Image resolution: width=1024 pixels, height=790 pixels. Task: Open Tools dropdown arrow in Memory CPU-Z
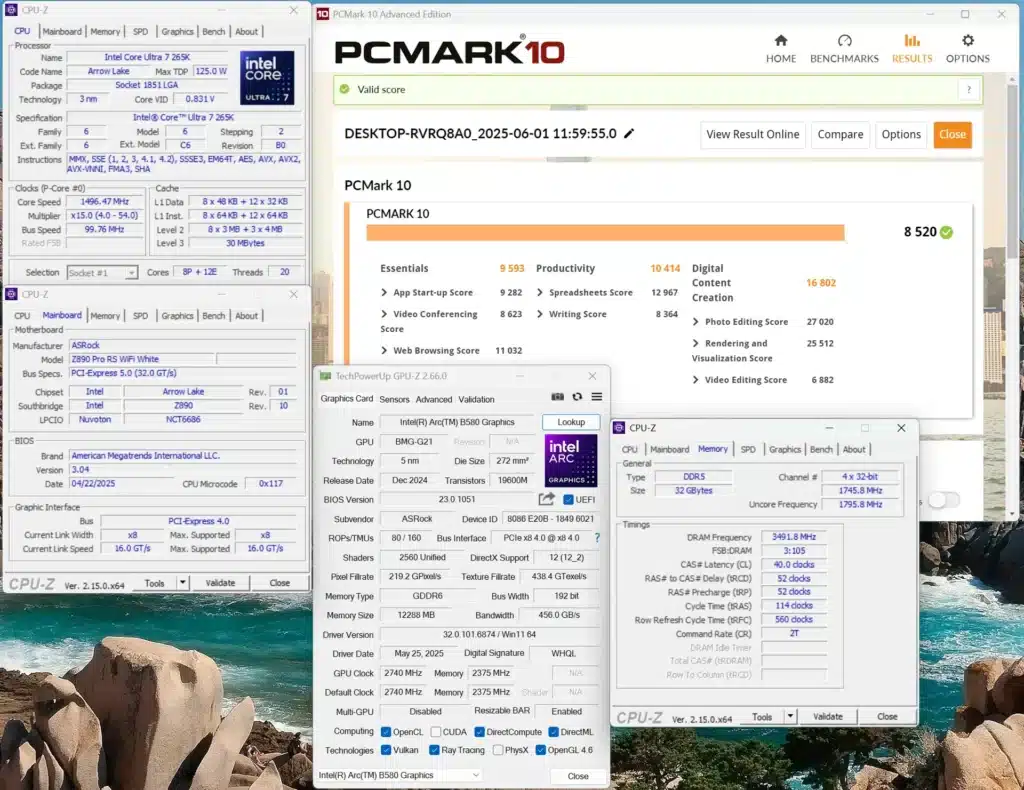click(x=790, y=717)
